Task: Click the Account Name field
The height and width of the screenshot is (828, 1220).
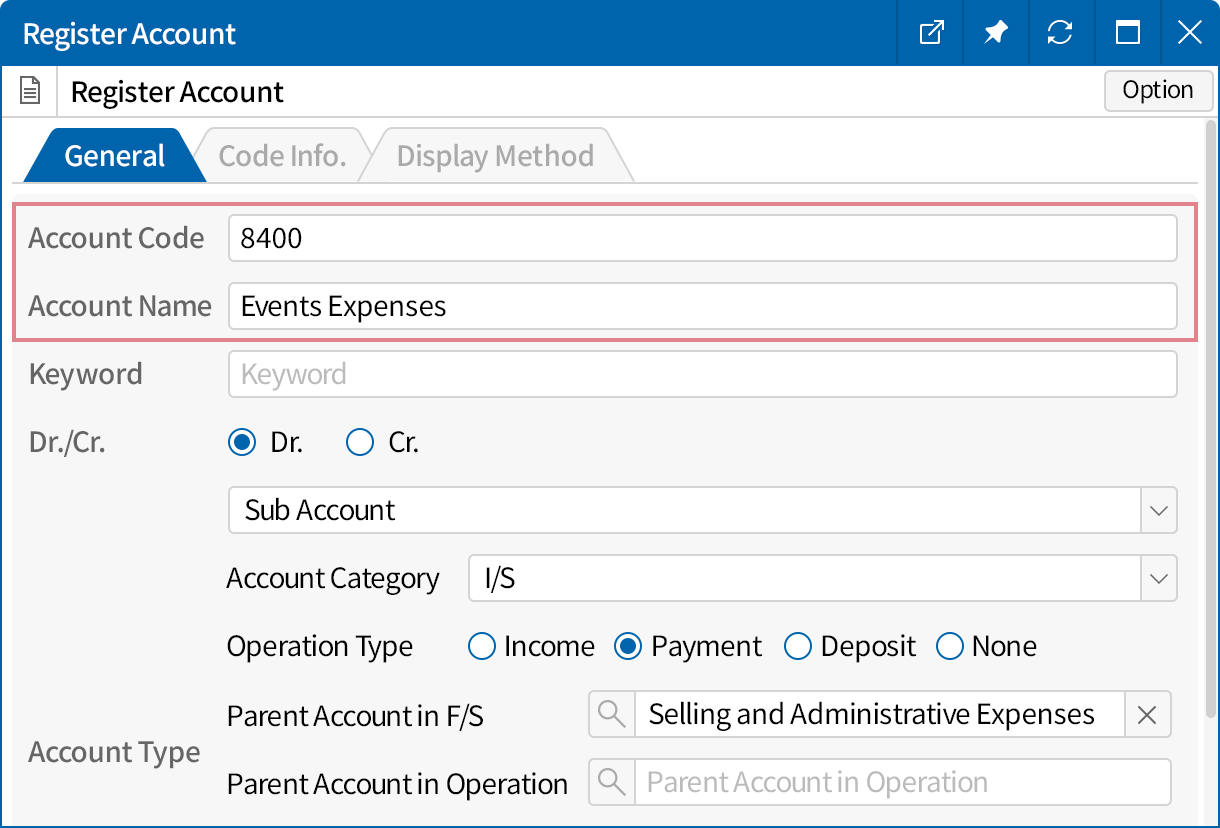Action: click(702, 306)
